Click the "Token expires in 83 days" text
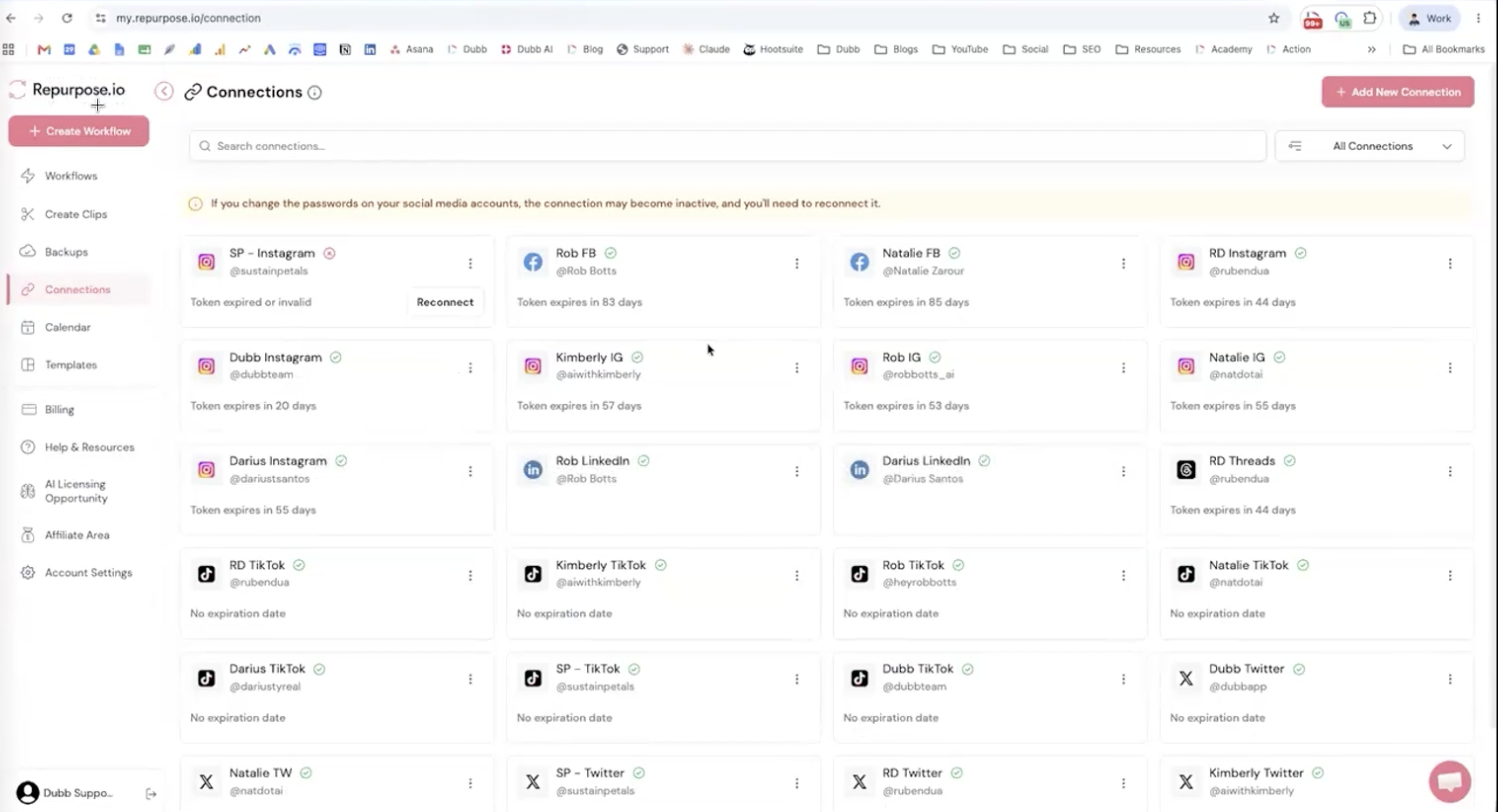The image size is (1498, 812). click(x=580, y=302)
